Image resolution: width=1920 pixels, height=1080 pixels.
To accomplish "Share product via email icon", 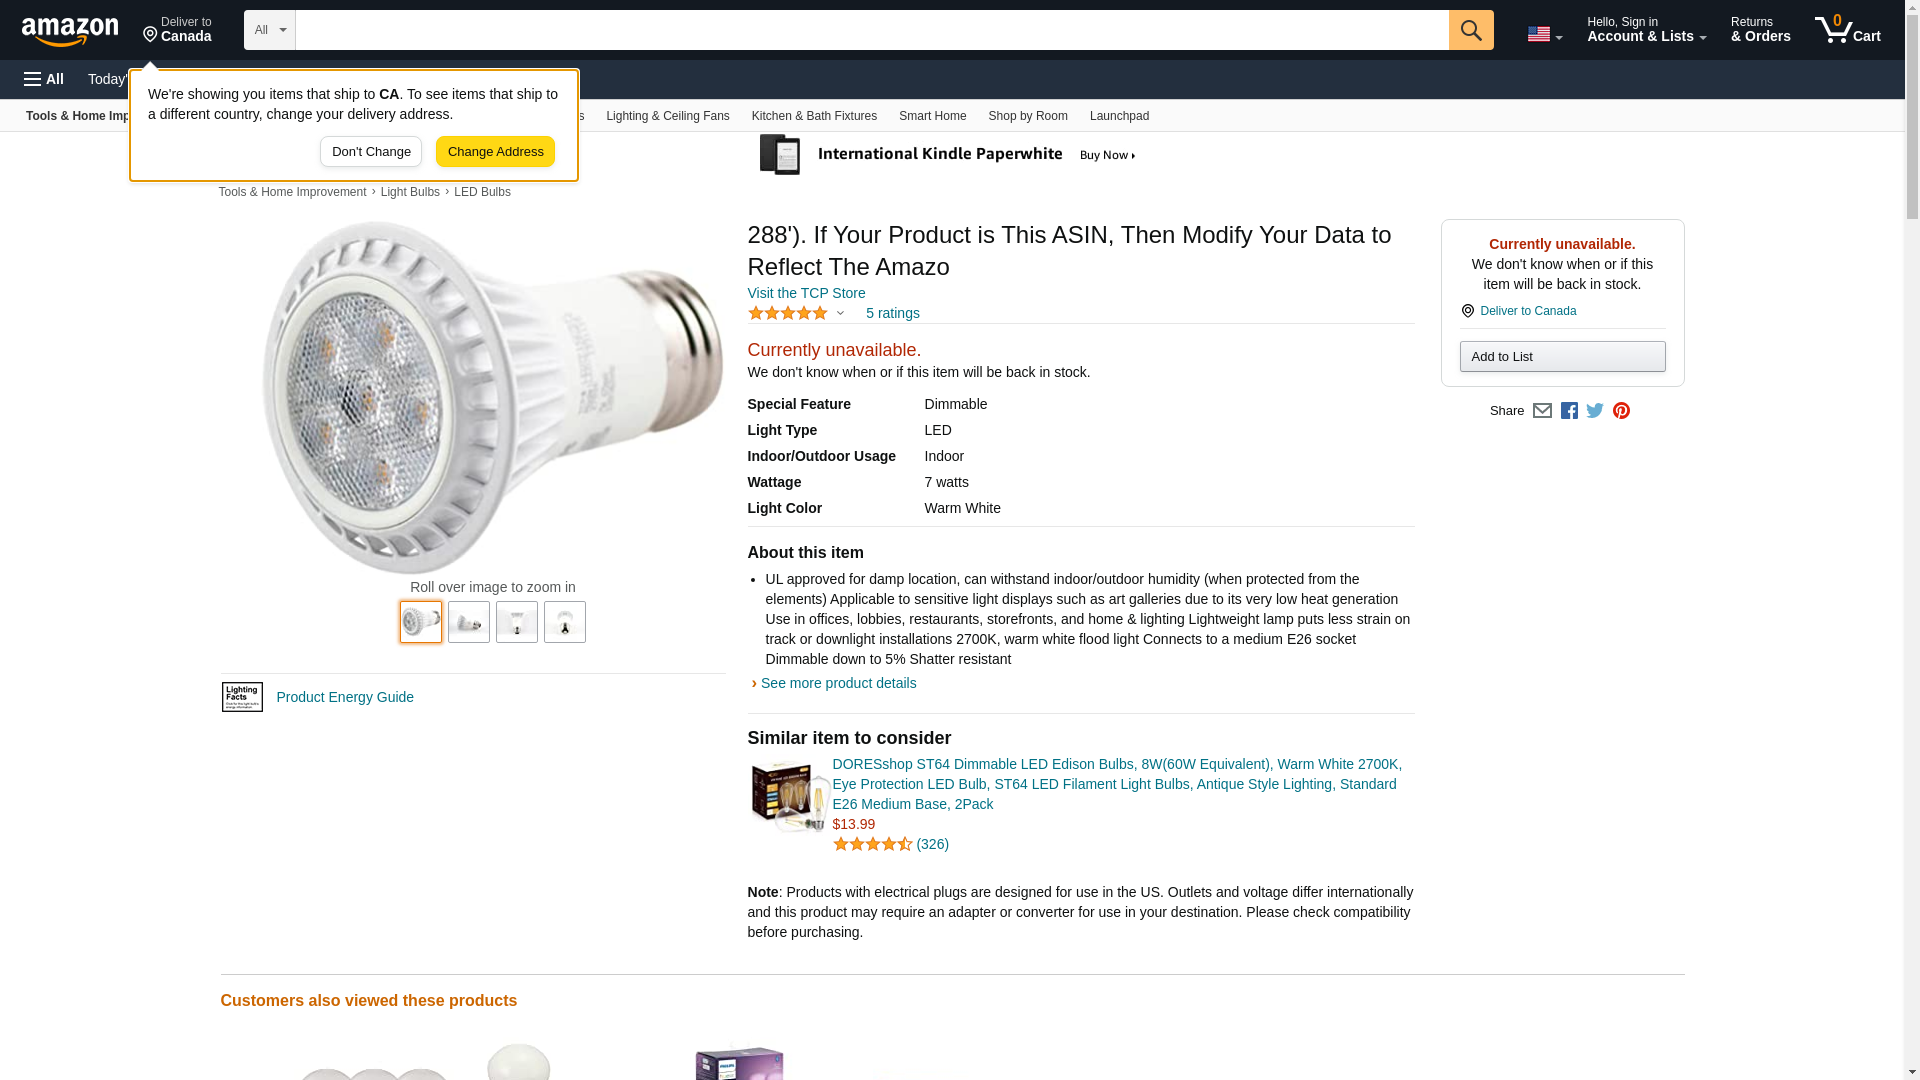I will click(x=1542, y=411).
